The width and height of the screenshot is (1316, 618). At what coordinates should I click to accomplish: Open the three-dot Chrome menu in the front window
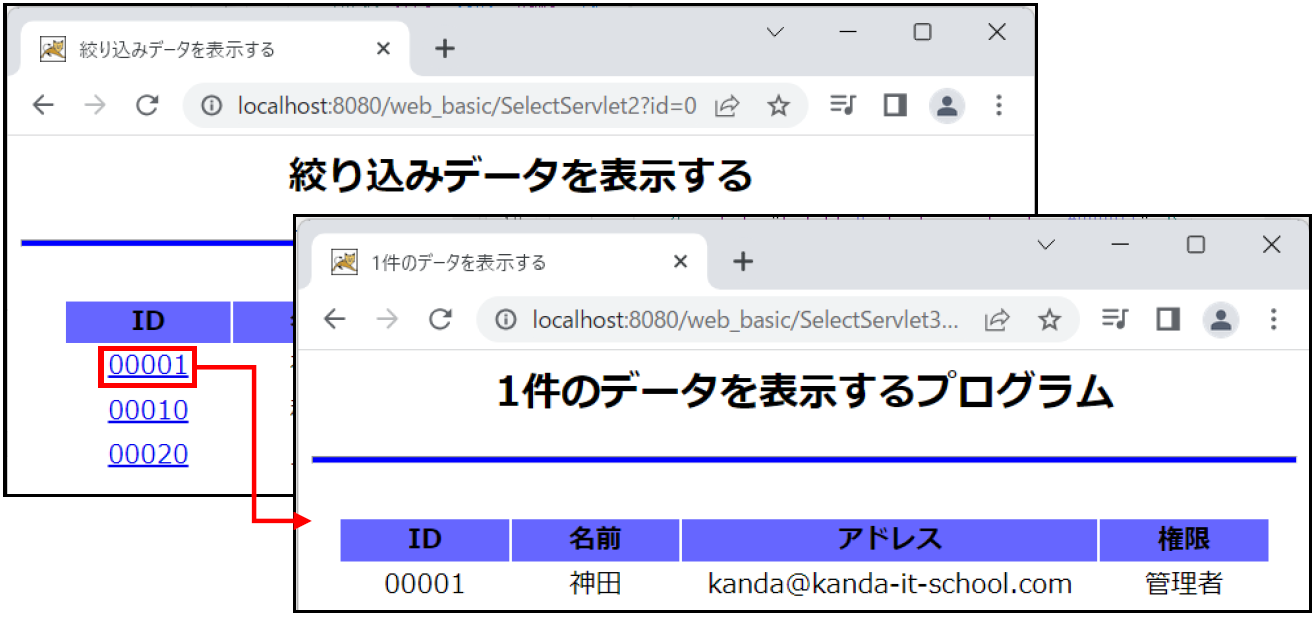click(1273, 319)
